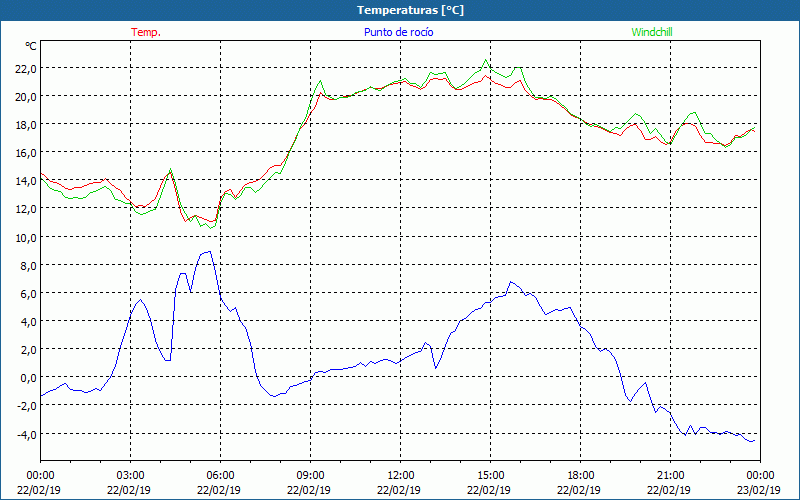Click the 2,0 y-axis value

coord(28,349)
